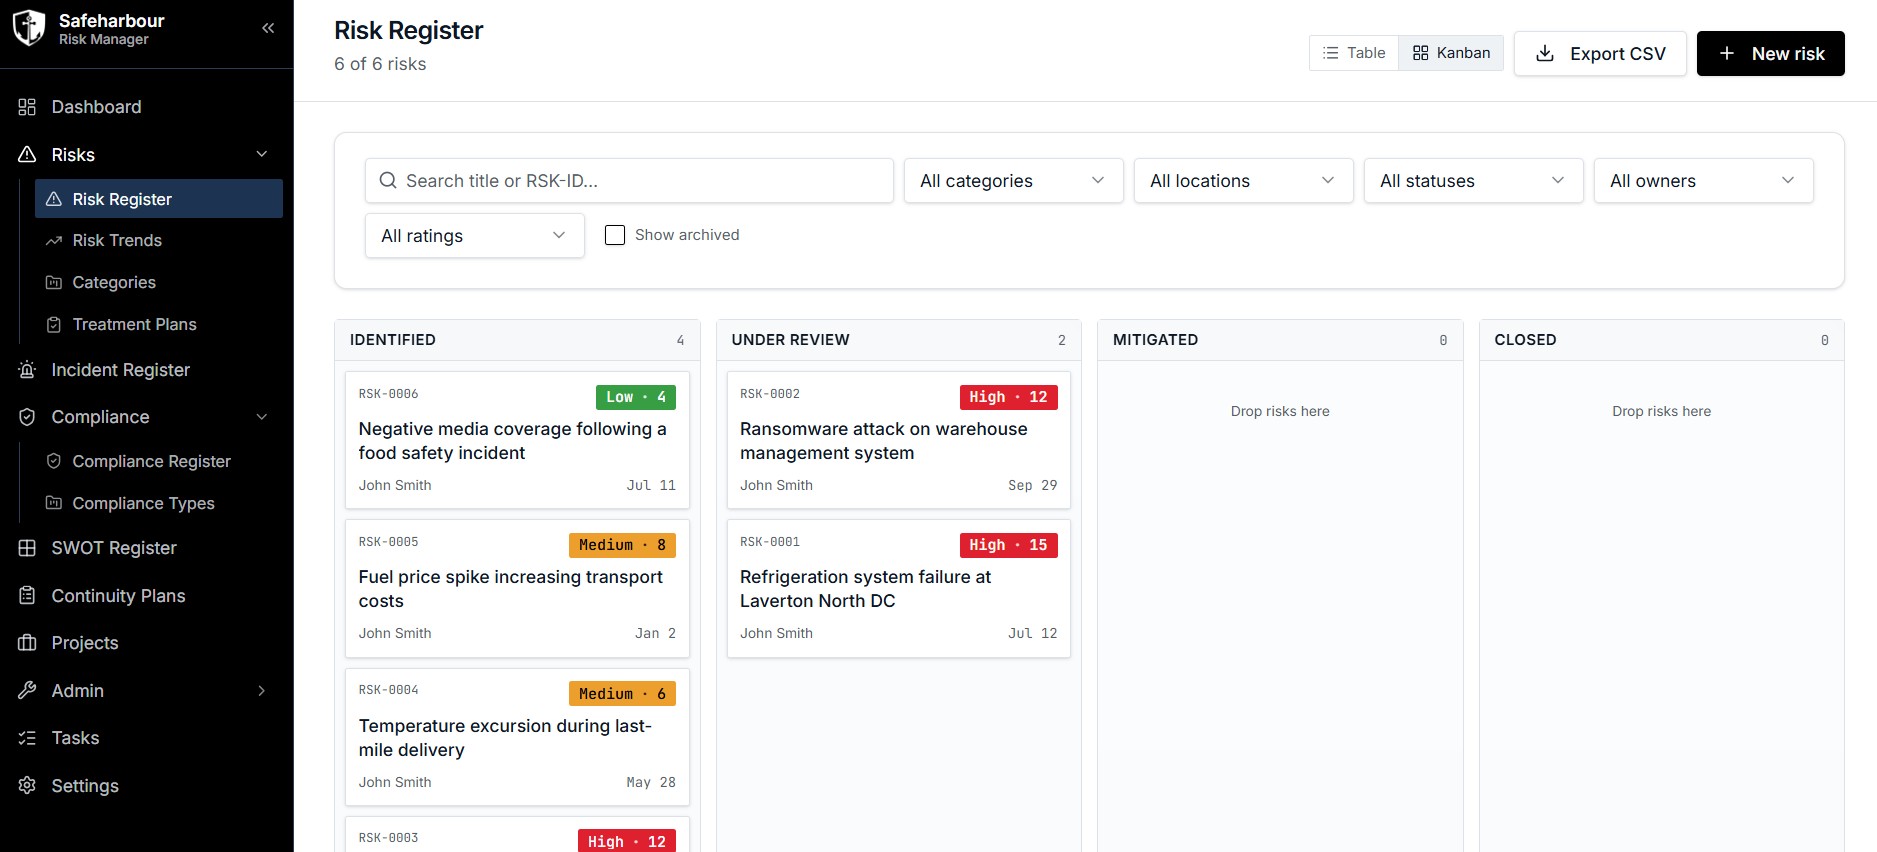Click the Tasks checklist icon

pos(27,738)
